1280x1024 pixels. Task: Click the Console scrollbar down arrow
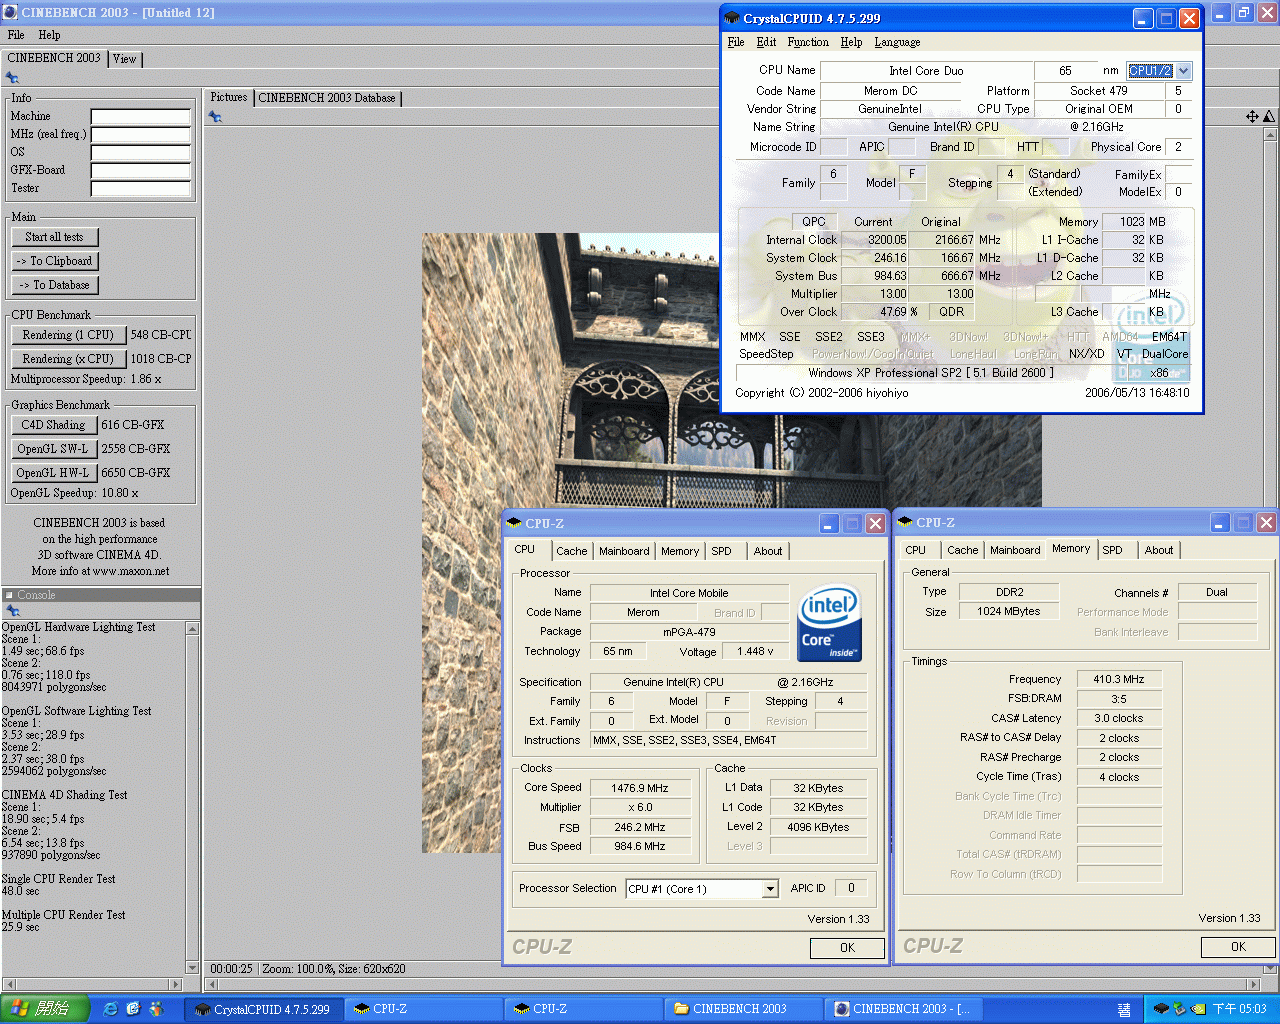click(193, 967)
